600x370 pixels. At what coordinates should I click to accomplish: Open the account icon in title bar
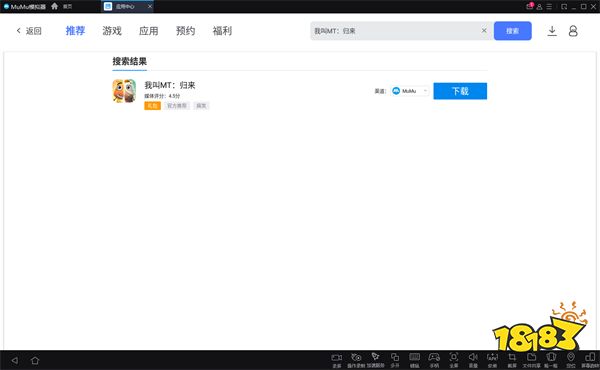[x=539, y=7]
